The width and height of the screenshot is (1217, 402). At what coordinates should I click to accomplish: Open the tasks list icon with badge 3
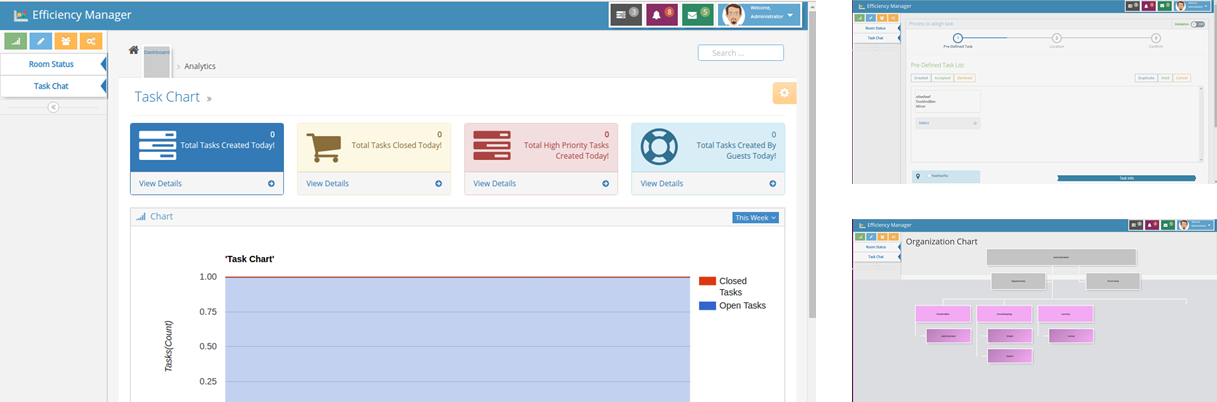625,15
